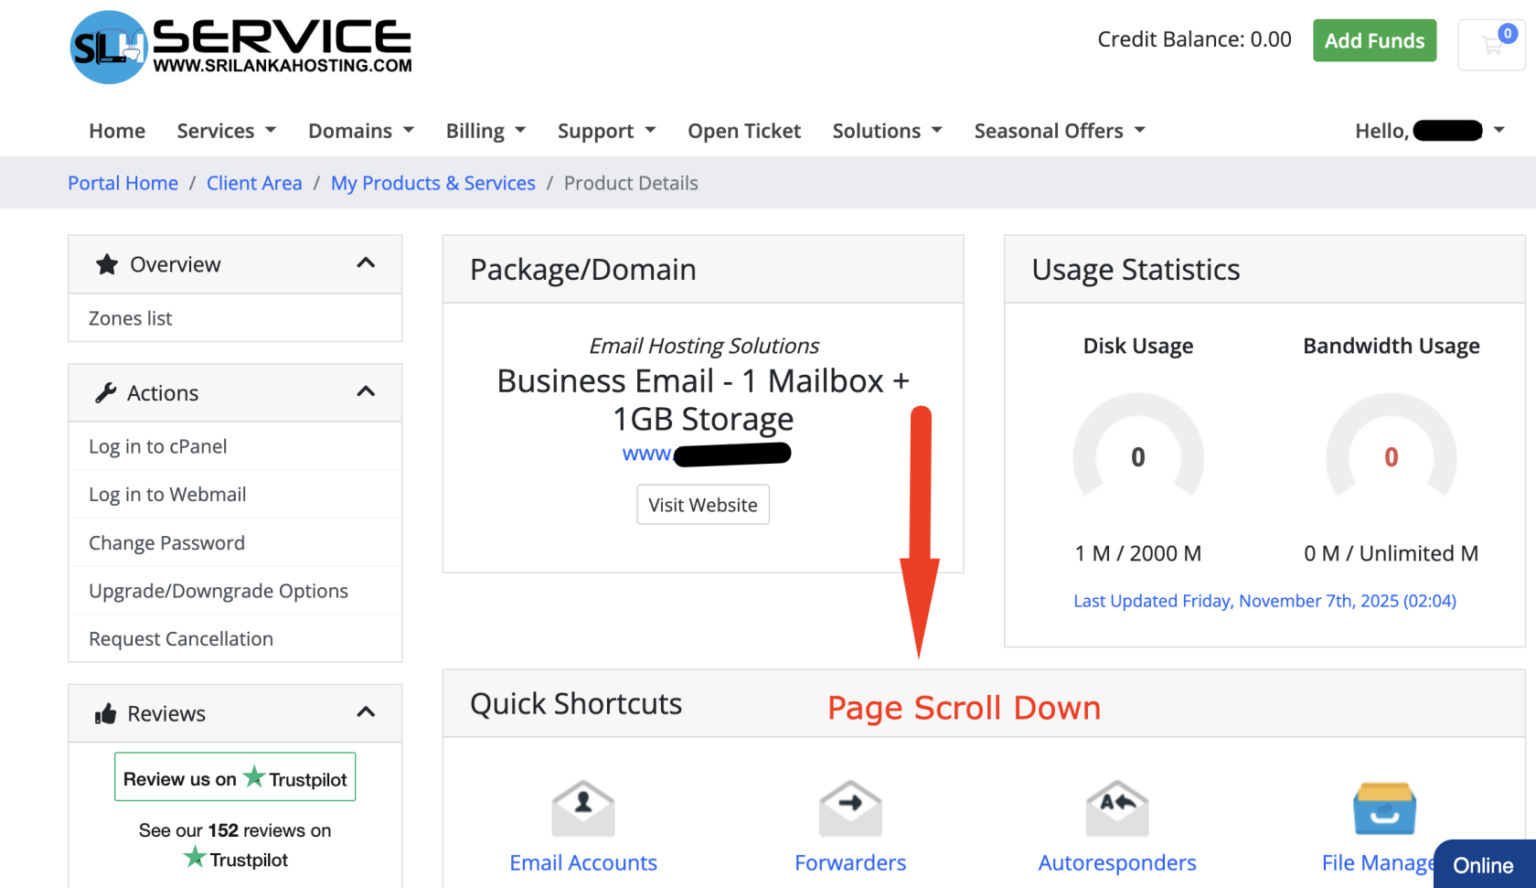The image size is (1536, 888).
Task: Click the Sri Lanka Hosting logo
Action: pyautogui.click(x=241, y=47)
